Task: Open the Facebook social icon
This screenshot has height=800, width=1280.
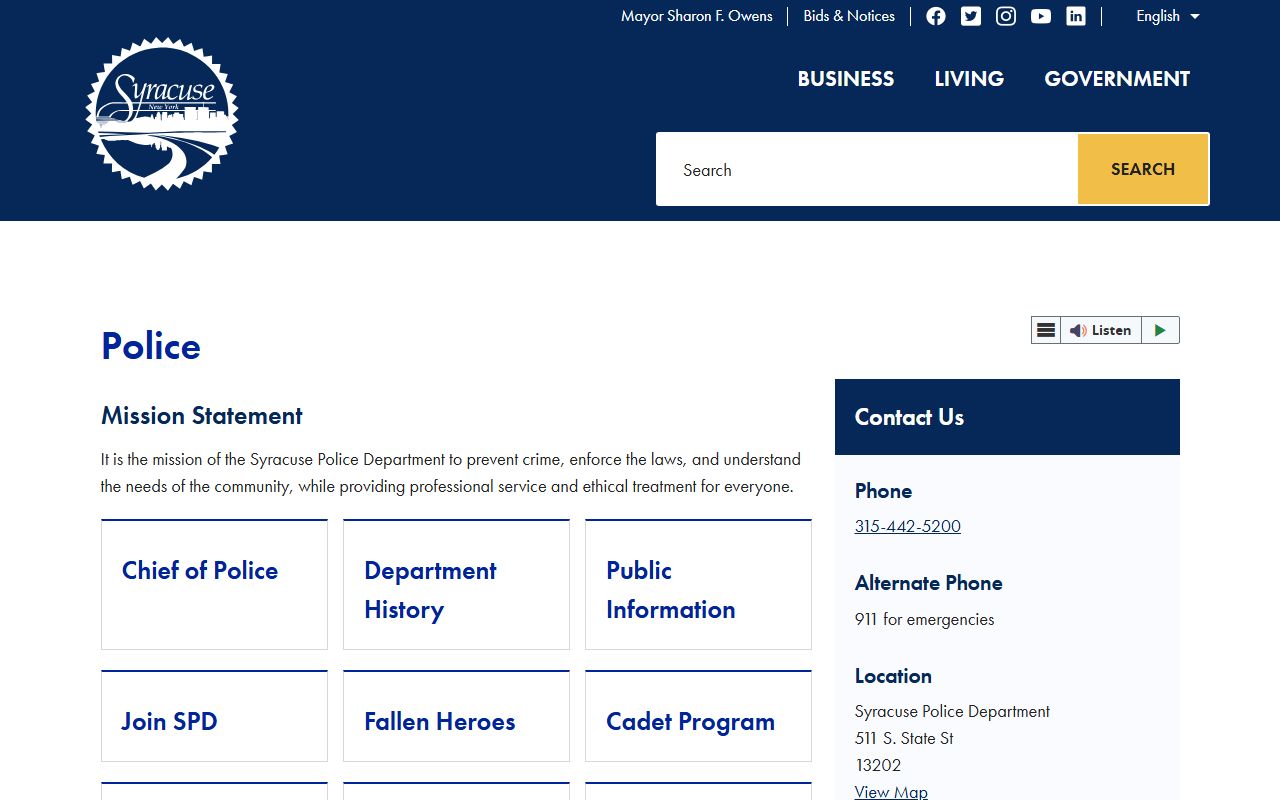Action: pos(935,16)
